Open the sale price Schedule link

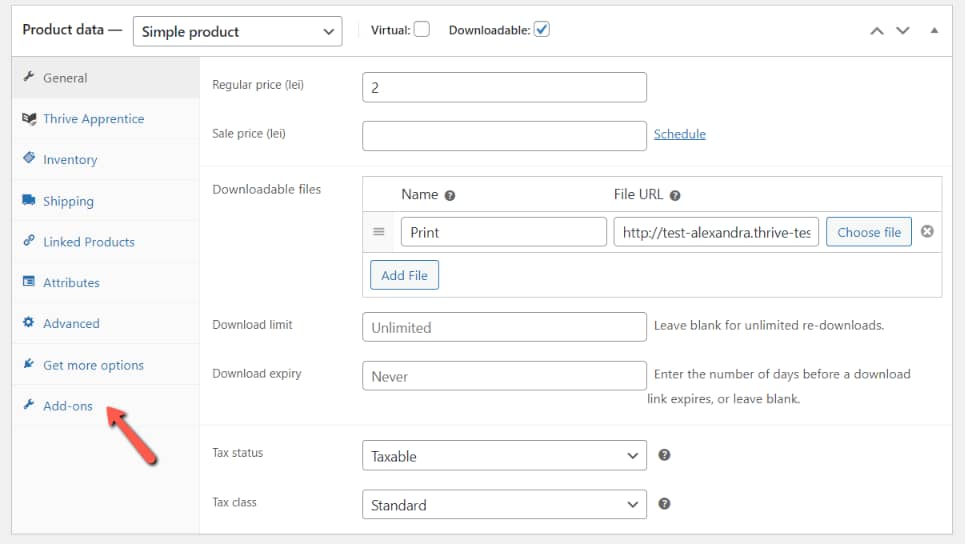click(679, 134)
